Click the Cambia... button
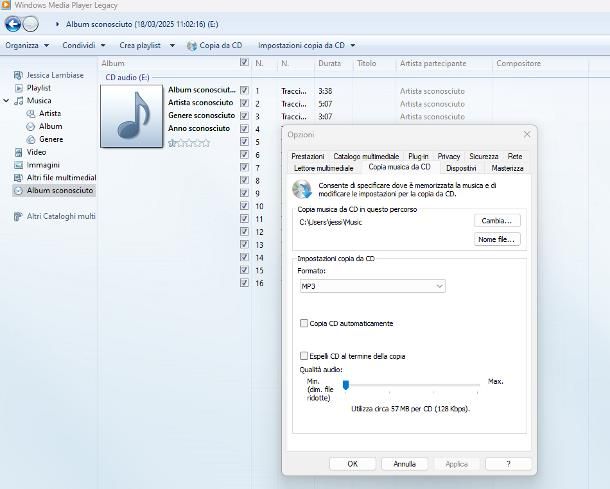 click(497, 221)
